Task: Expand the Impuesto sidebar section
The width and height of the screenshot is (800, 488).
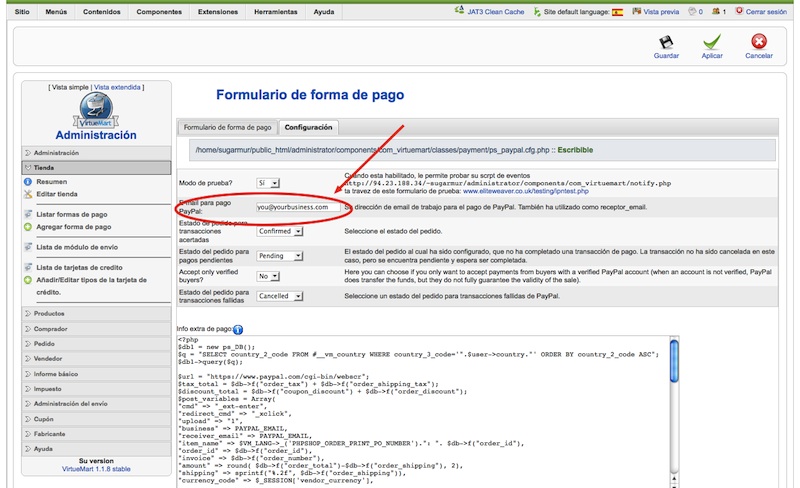Action: pyautogui.click(x=96, y=389)
